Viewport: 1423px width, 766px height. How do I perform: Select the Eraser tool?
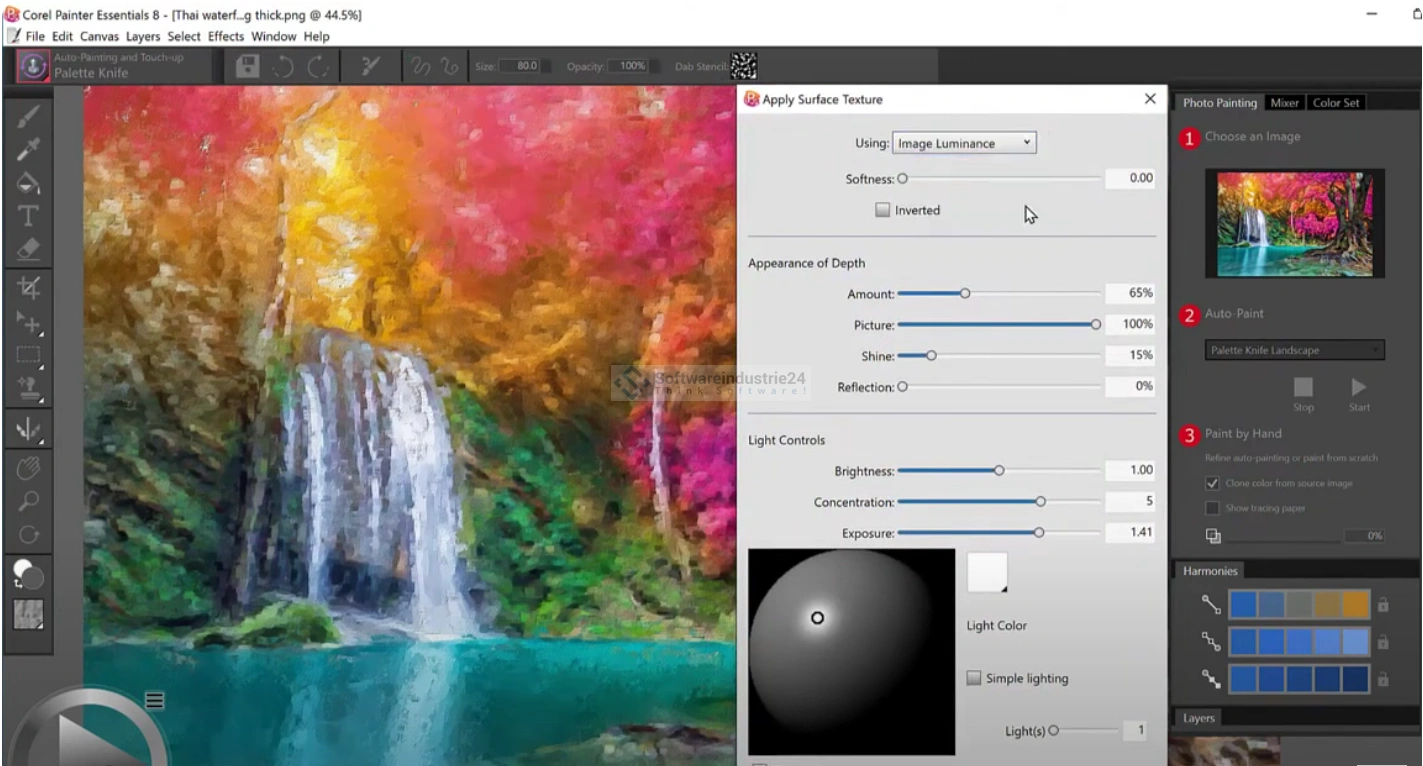[x=28, y=248]
